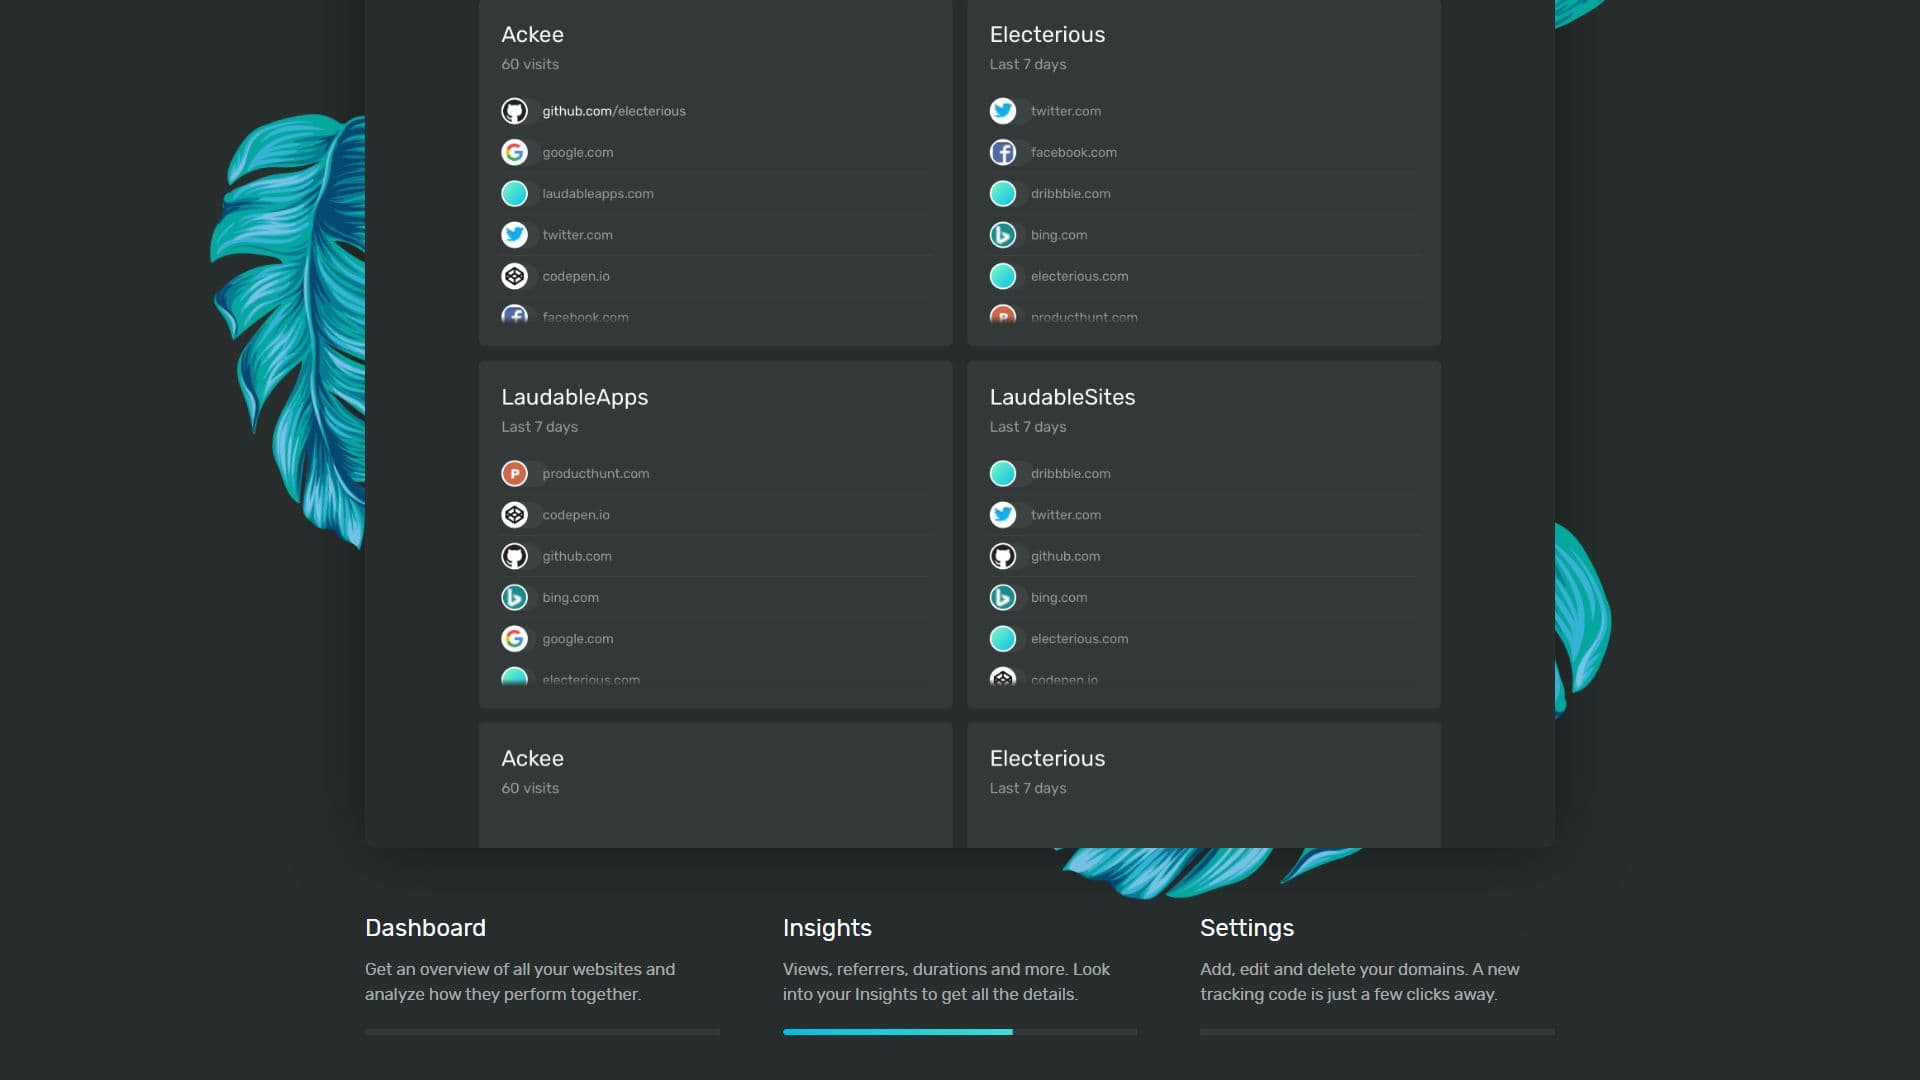1920x1080 pixels.
Task: Click the GitHub icon in the top Ackee card
Action: coord(514,111)
